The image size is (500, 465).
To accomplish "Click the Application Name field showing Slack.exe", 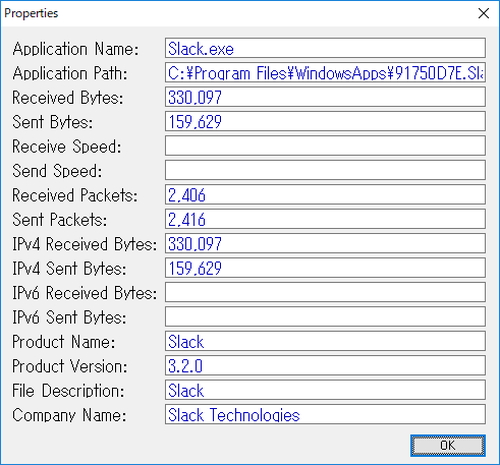I will coord(325,48).
